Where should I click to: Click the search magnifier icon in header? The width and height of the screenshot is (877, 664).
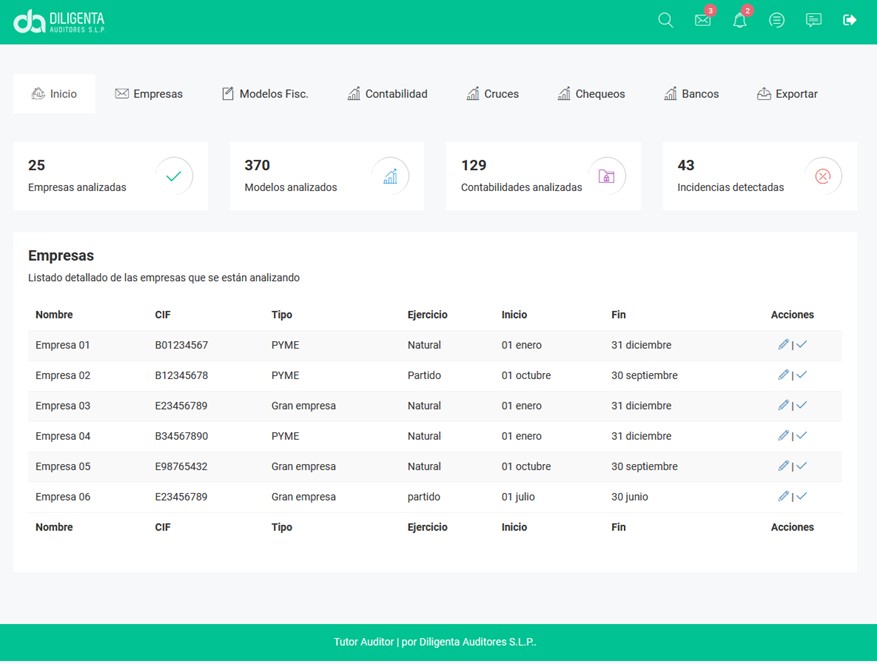[665, 20]
